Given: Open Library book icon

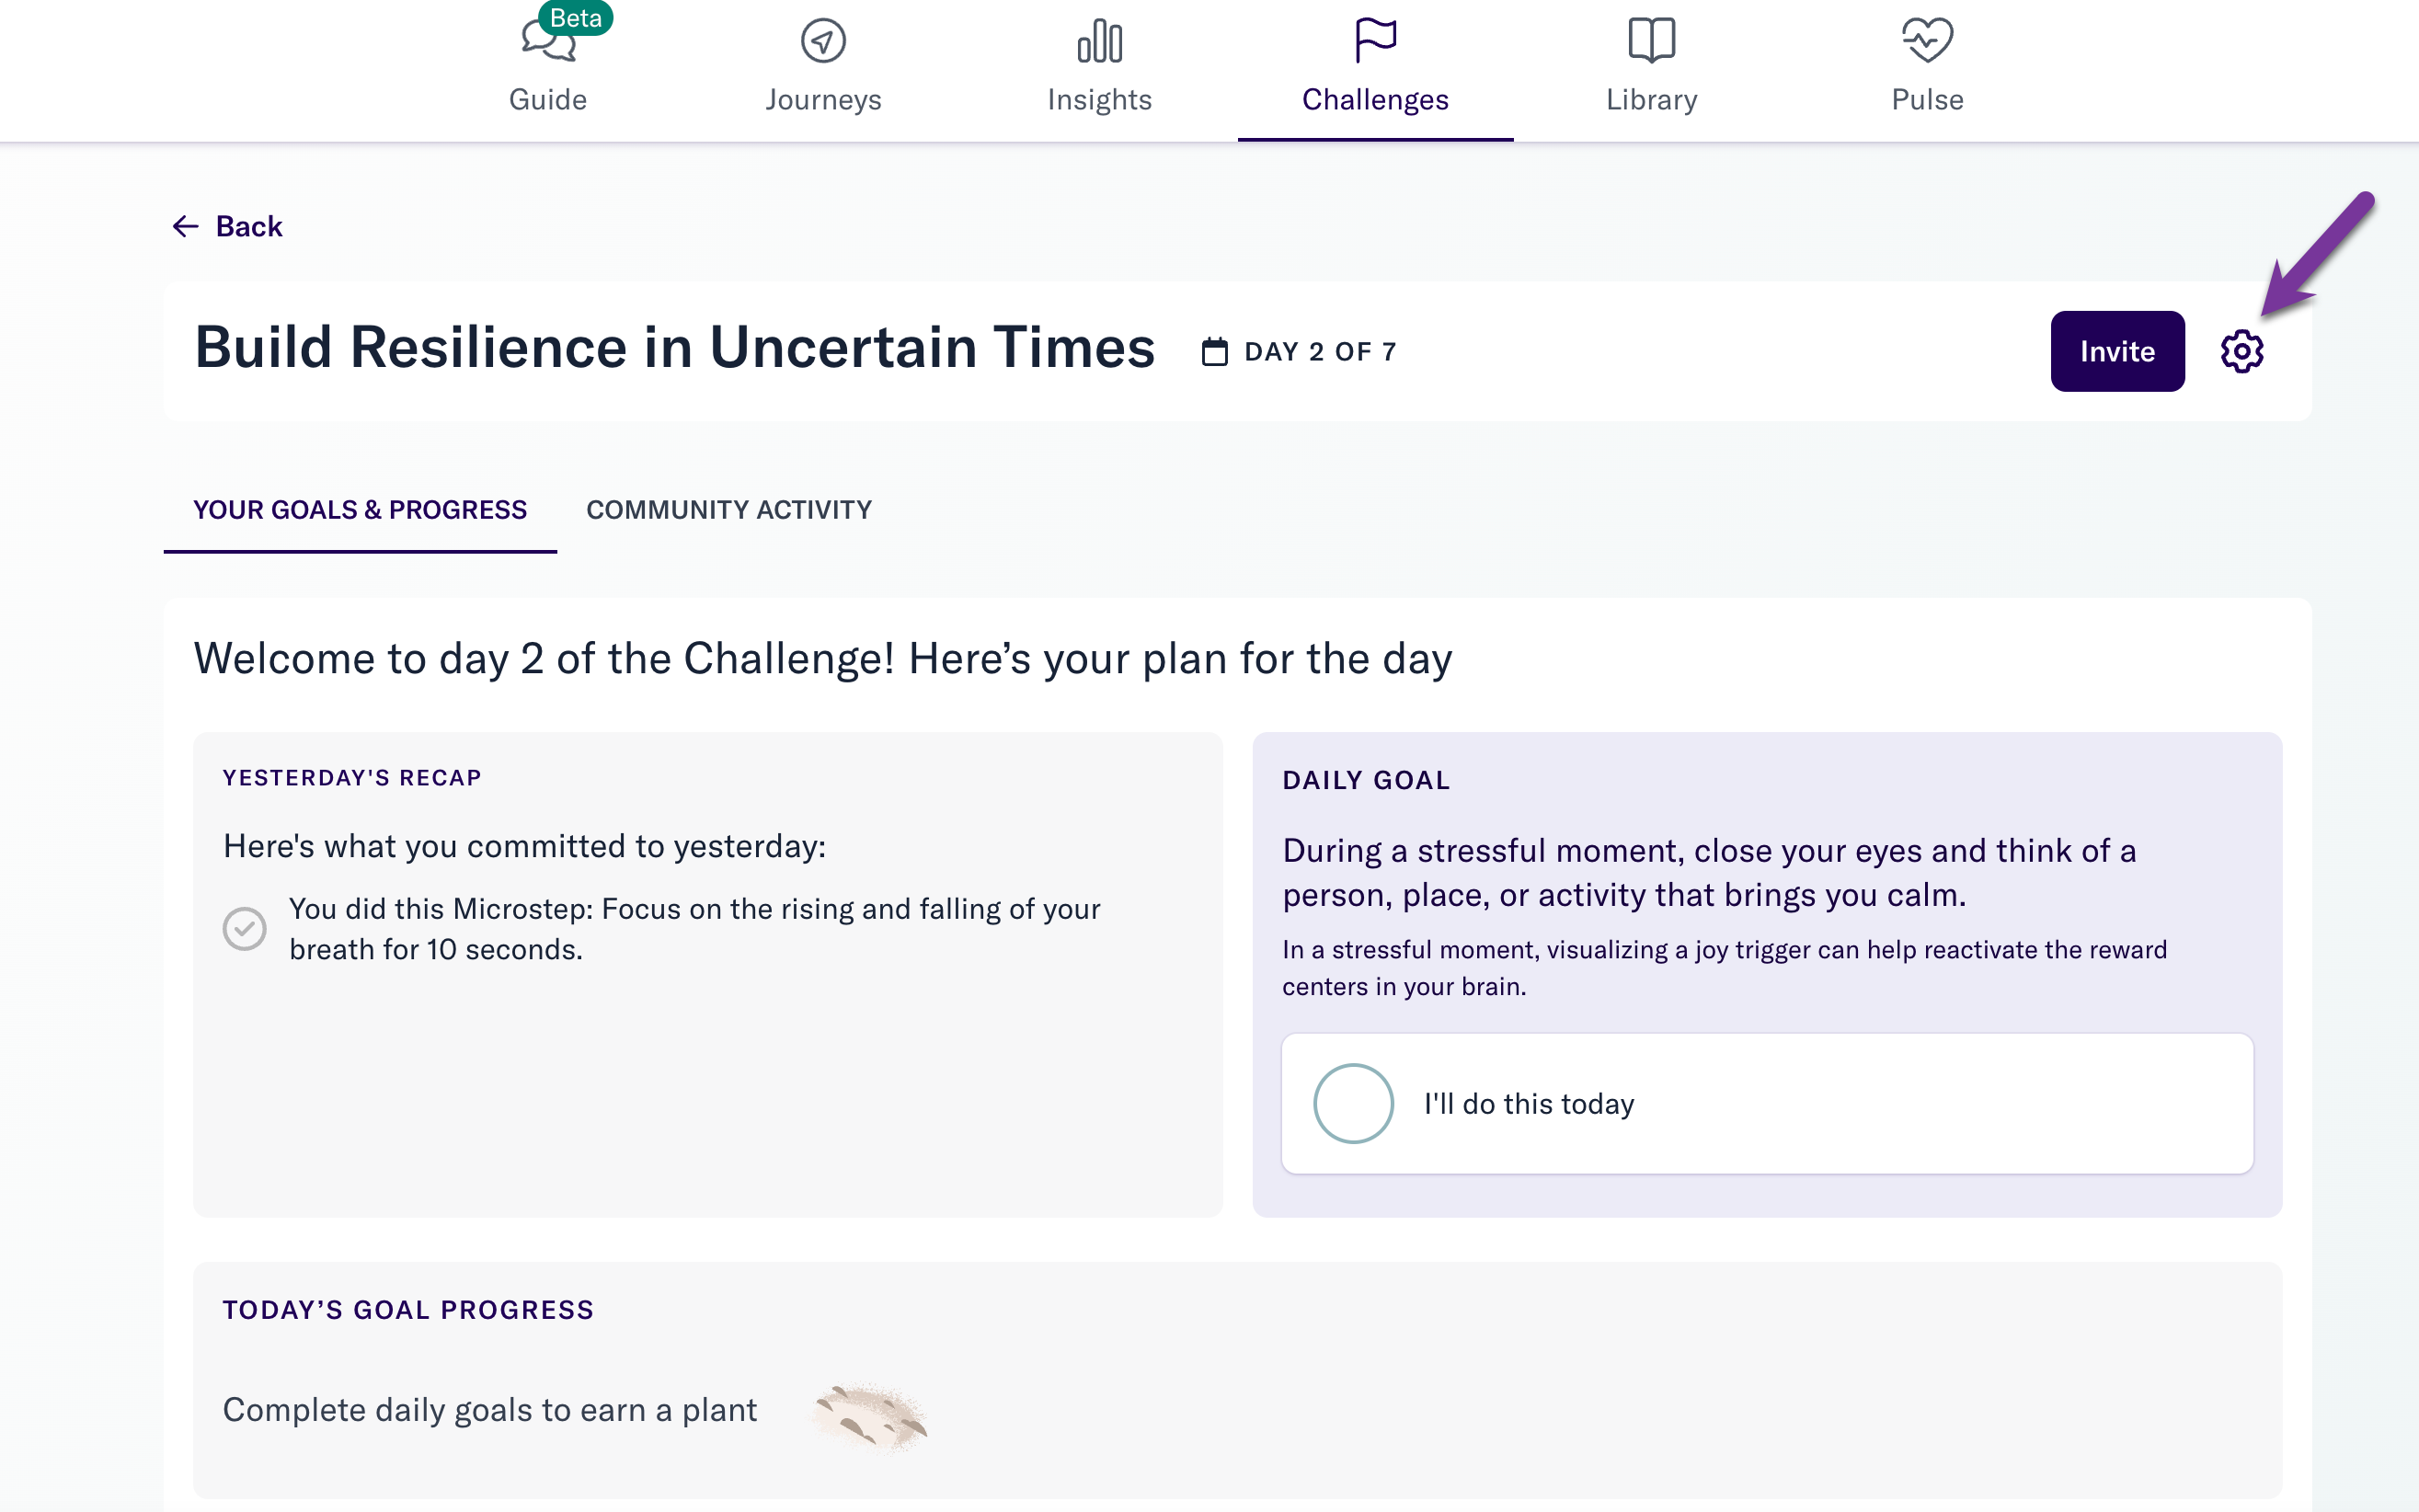Looking at the screenshot, I should (x=1651, y=41).
